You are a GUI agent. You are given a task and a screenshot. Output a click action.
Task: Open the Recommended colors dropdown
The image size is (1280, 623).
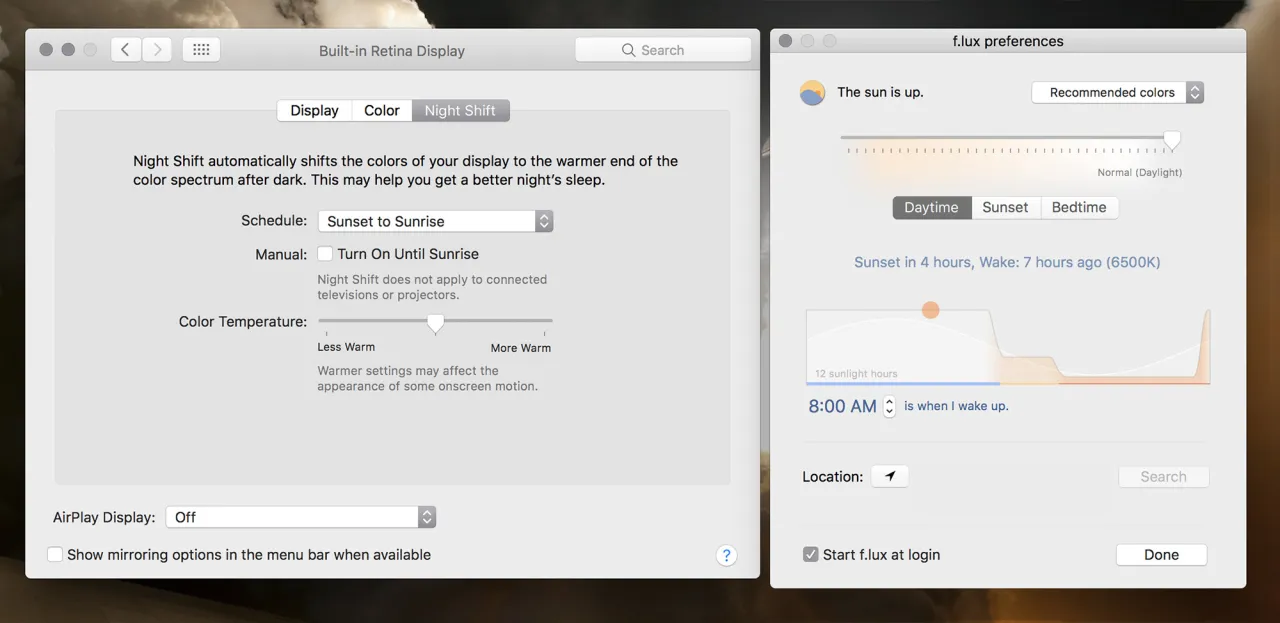[1117, 92]
